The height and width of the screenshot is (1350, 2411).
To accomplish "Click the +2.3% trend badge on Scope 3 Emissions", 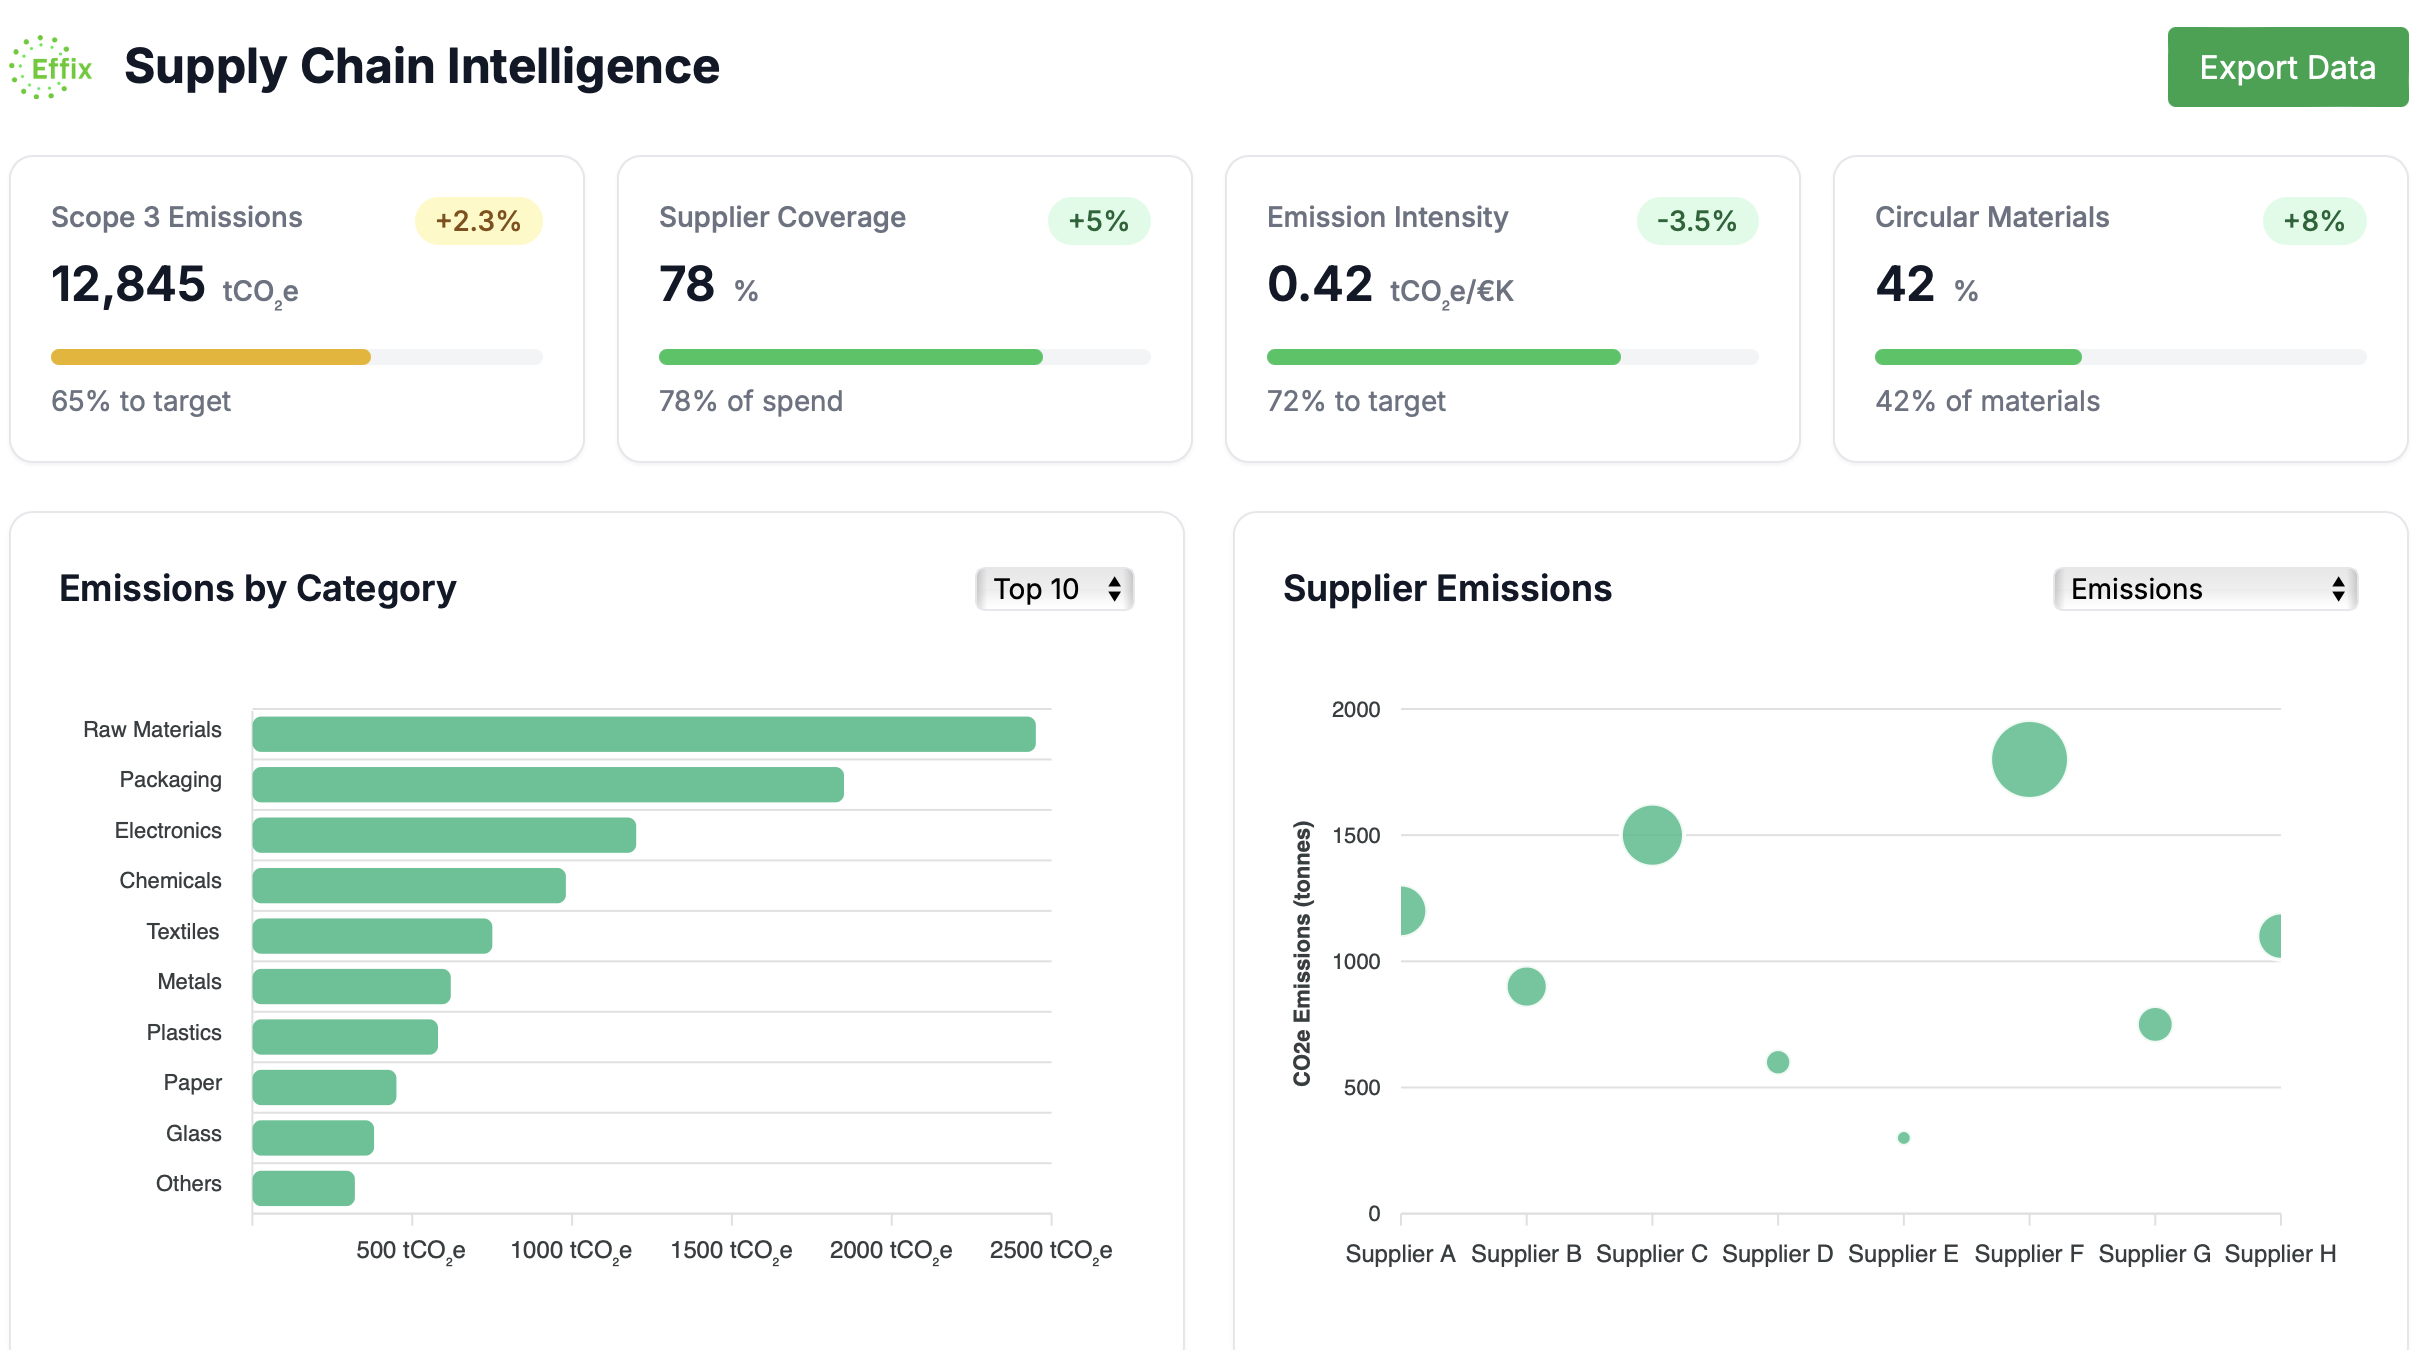I will 479,220.
